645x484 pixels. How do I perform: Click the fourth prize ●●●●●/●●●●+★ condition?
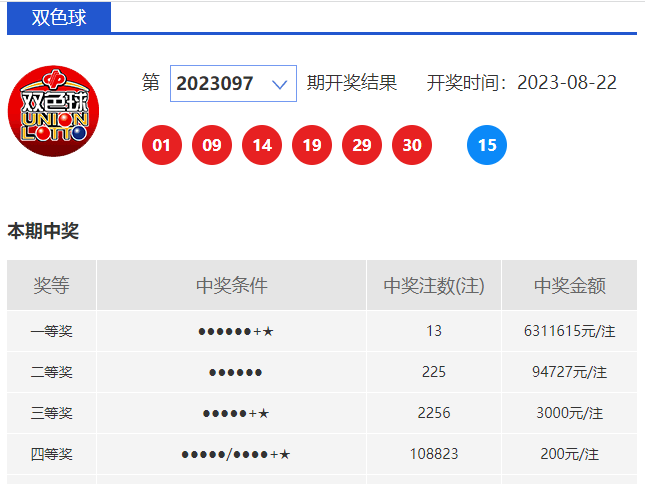236,454
